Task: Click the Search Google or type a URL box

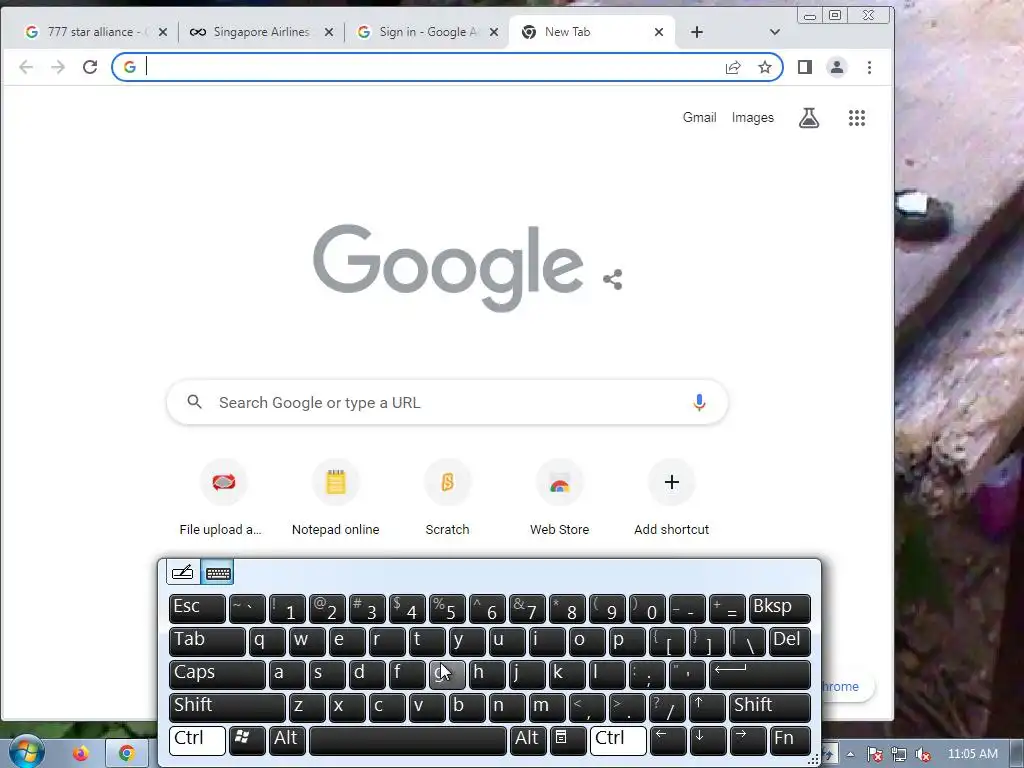Action: (447, 402)
